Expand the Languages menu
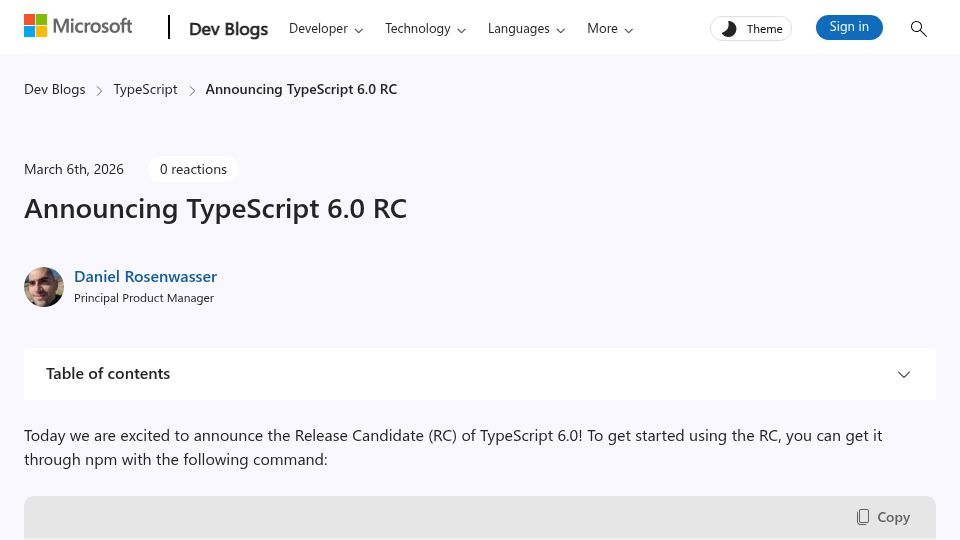 coord(526,29)
